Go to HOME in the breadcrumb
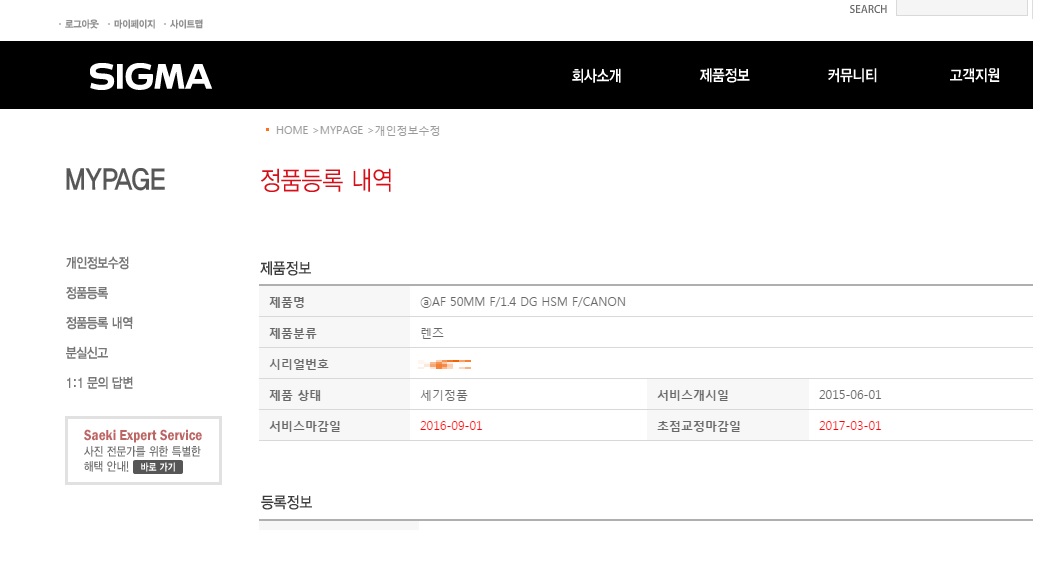1051x569 pixels. tap(292, 131)
